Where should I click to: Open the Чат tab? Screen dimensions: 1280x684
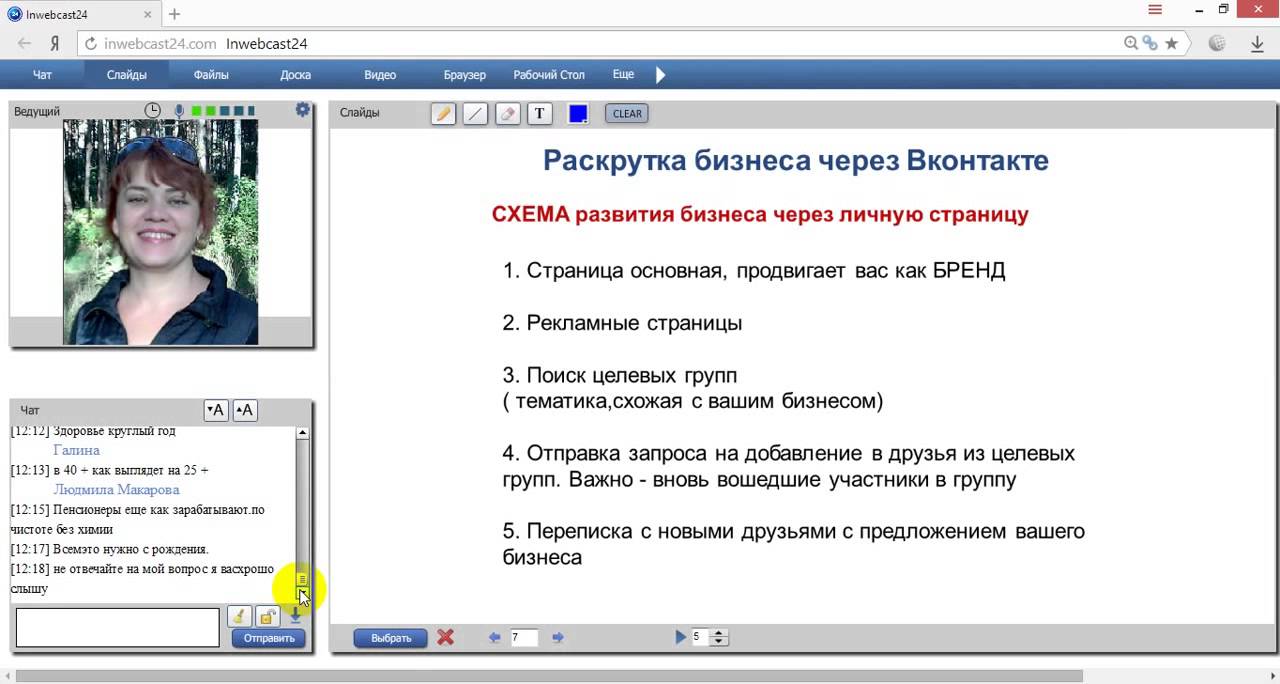[x=42, y=75]
